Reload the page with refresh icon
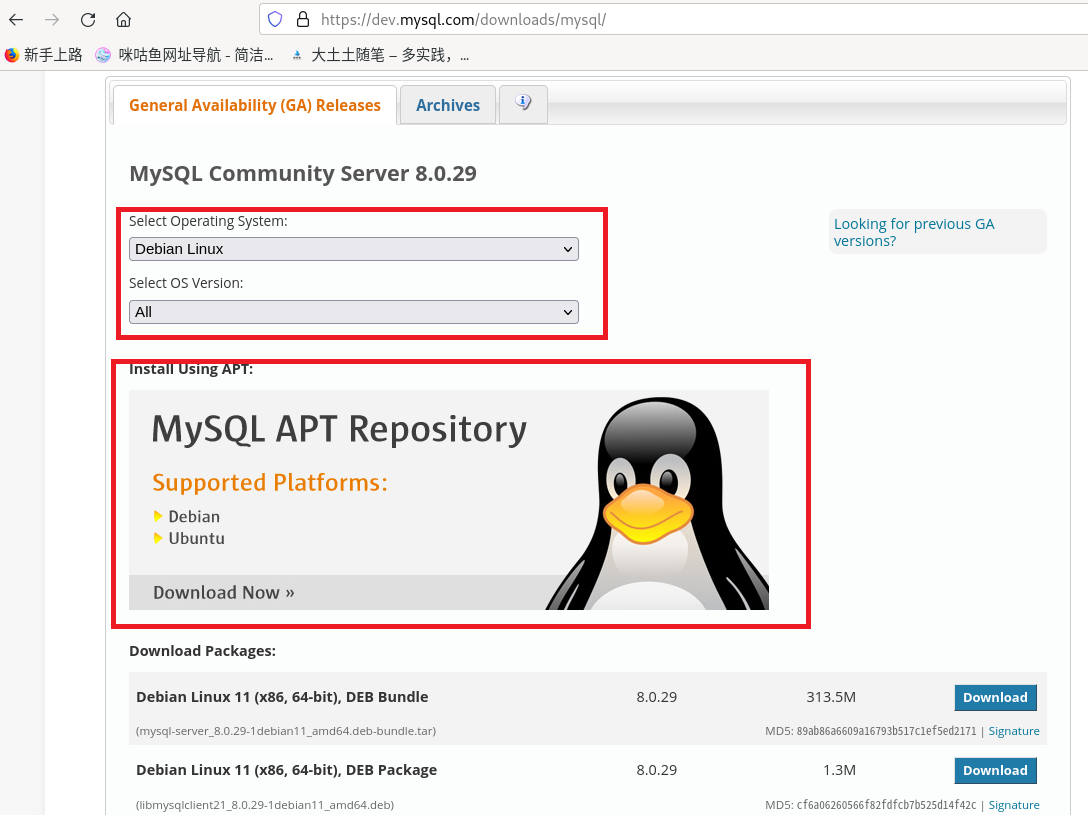The height and width of the screenshot is (815, 1088). point(88,19)
